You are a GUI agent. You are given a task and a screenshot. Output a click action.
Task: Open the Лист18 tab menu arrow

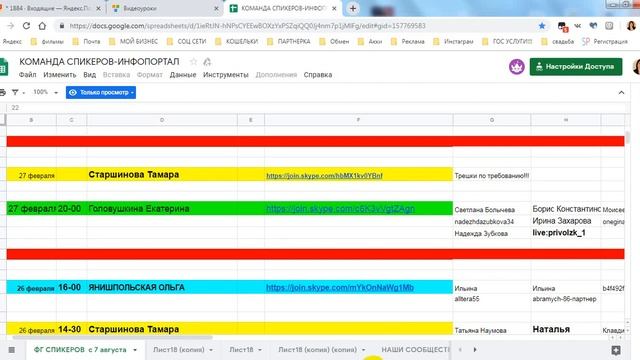260,350
